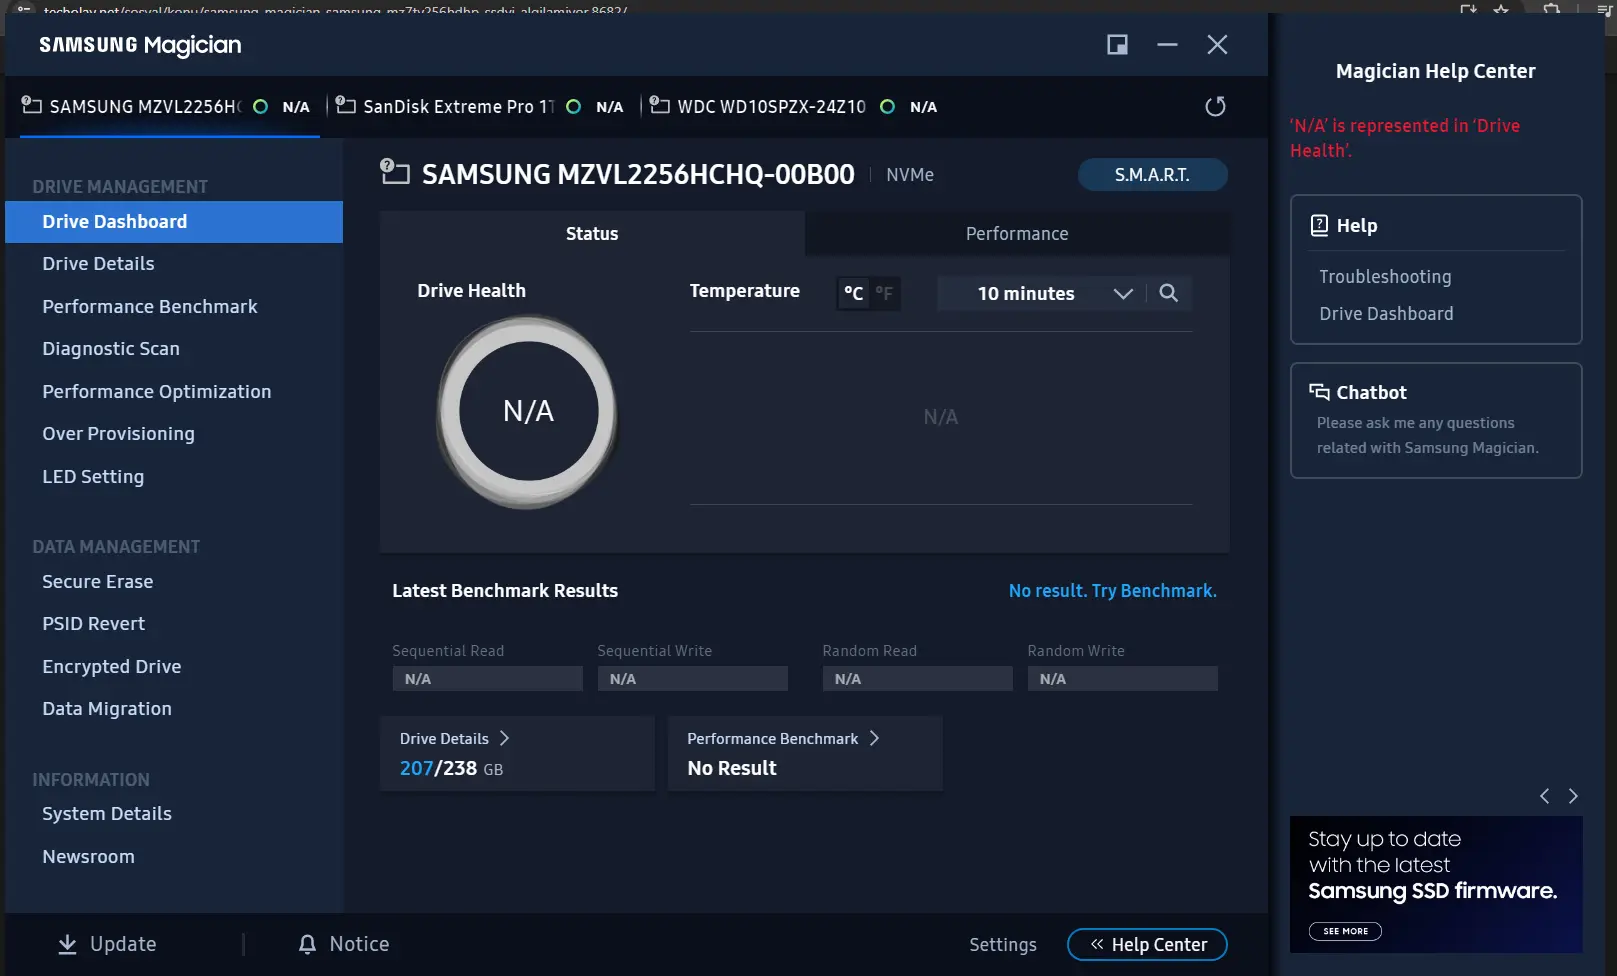Click the drive icon of SanDisk Extreme Pro tab
This screenshot has height=976, width=1617.
346,105
